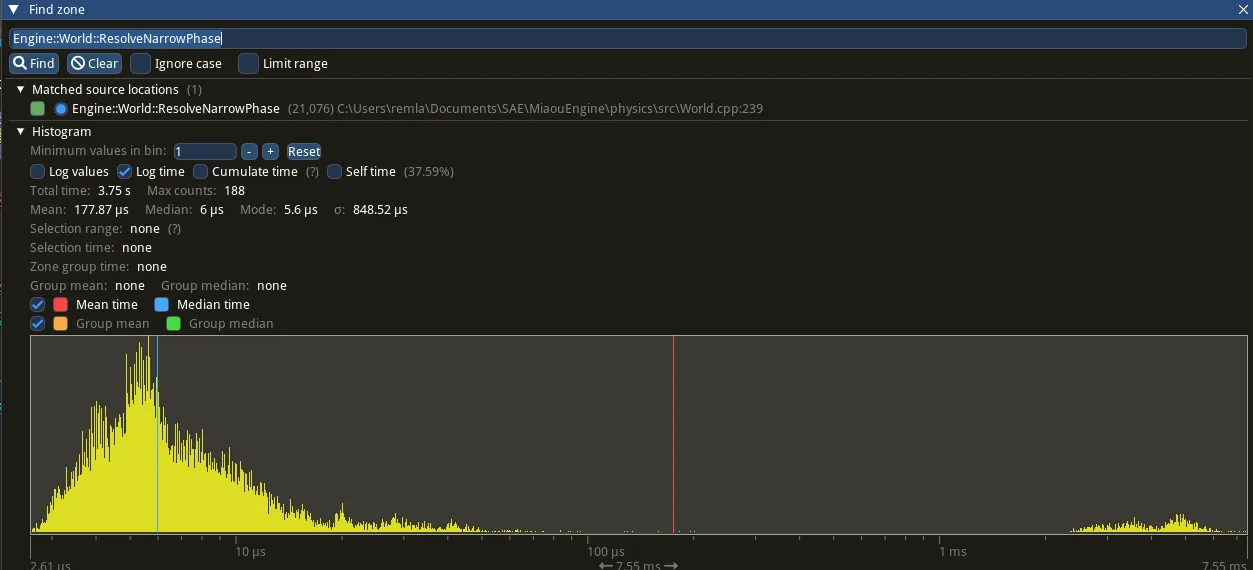
Task: Select the Engine::World::ResolveNarrowPhase radio button
Action: point(61,108)
